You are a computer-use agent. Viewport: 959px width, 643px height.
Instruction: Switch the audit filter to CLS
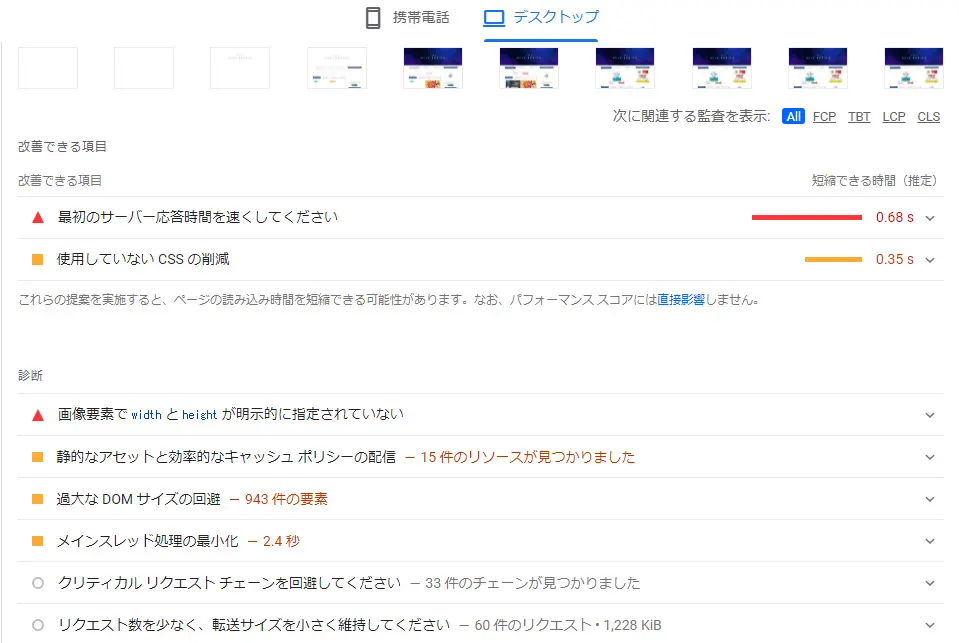[x=928, y=116]
